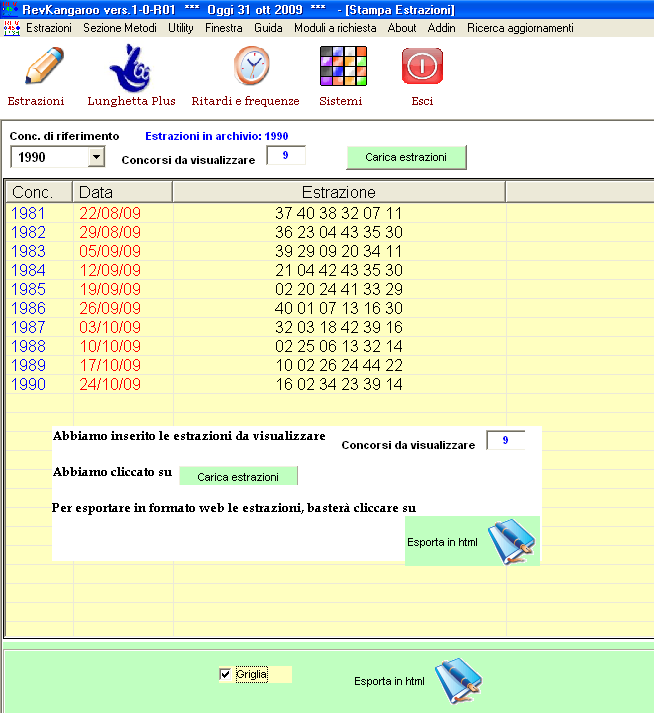Viewport: 654px width, 713px height.
Task: Expand the Conc. di riferimento dropdown
Action: [96, 157]
